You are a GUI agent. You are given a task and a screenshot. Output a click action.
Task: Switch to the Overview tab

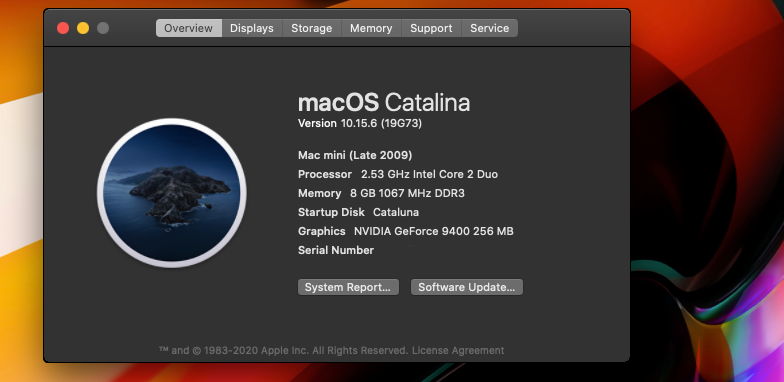tap(189, 28)
